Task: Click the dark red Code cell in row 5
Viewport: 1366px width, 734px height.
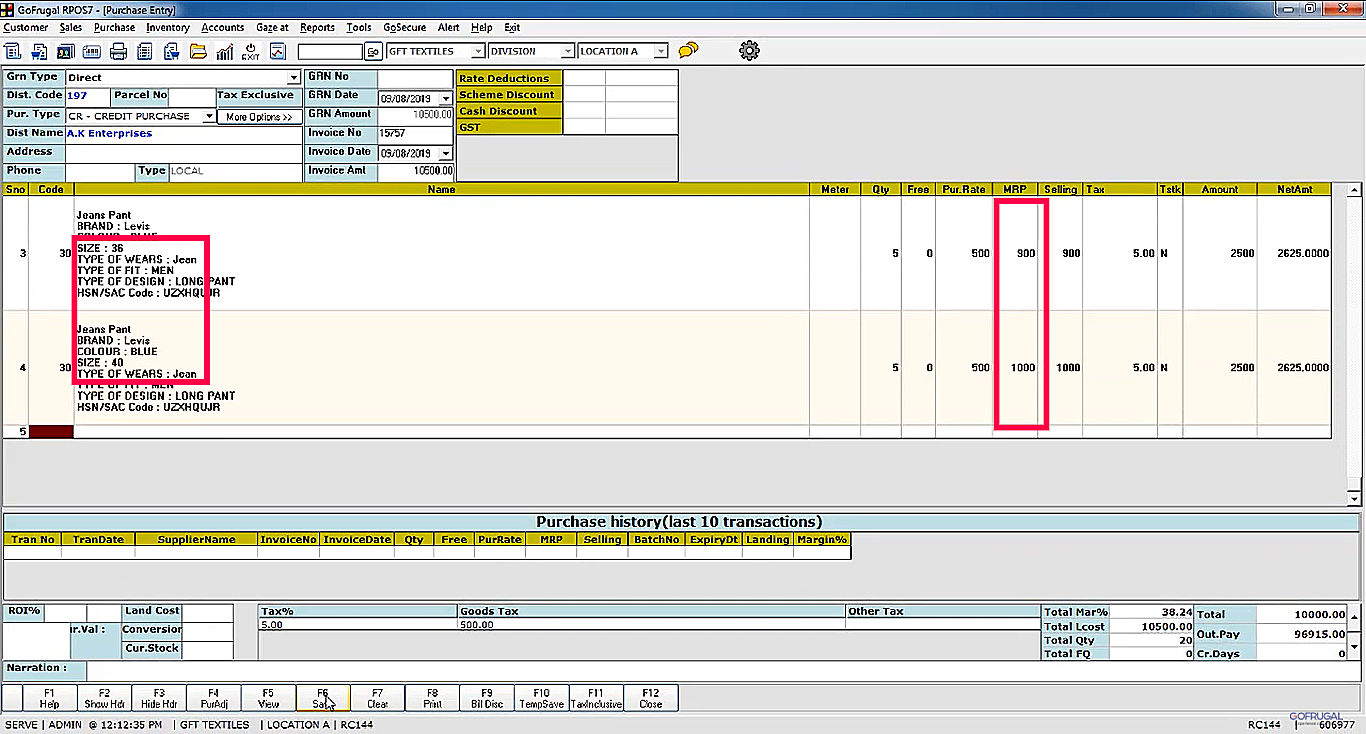Action: coord(52,432)
